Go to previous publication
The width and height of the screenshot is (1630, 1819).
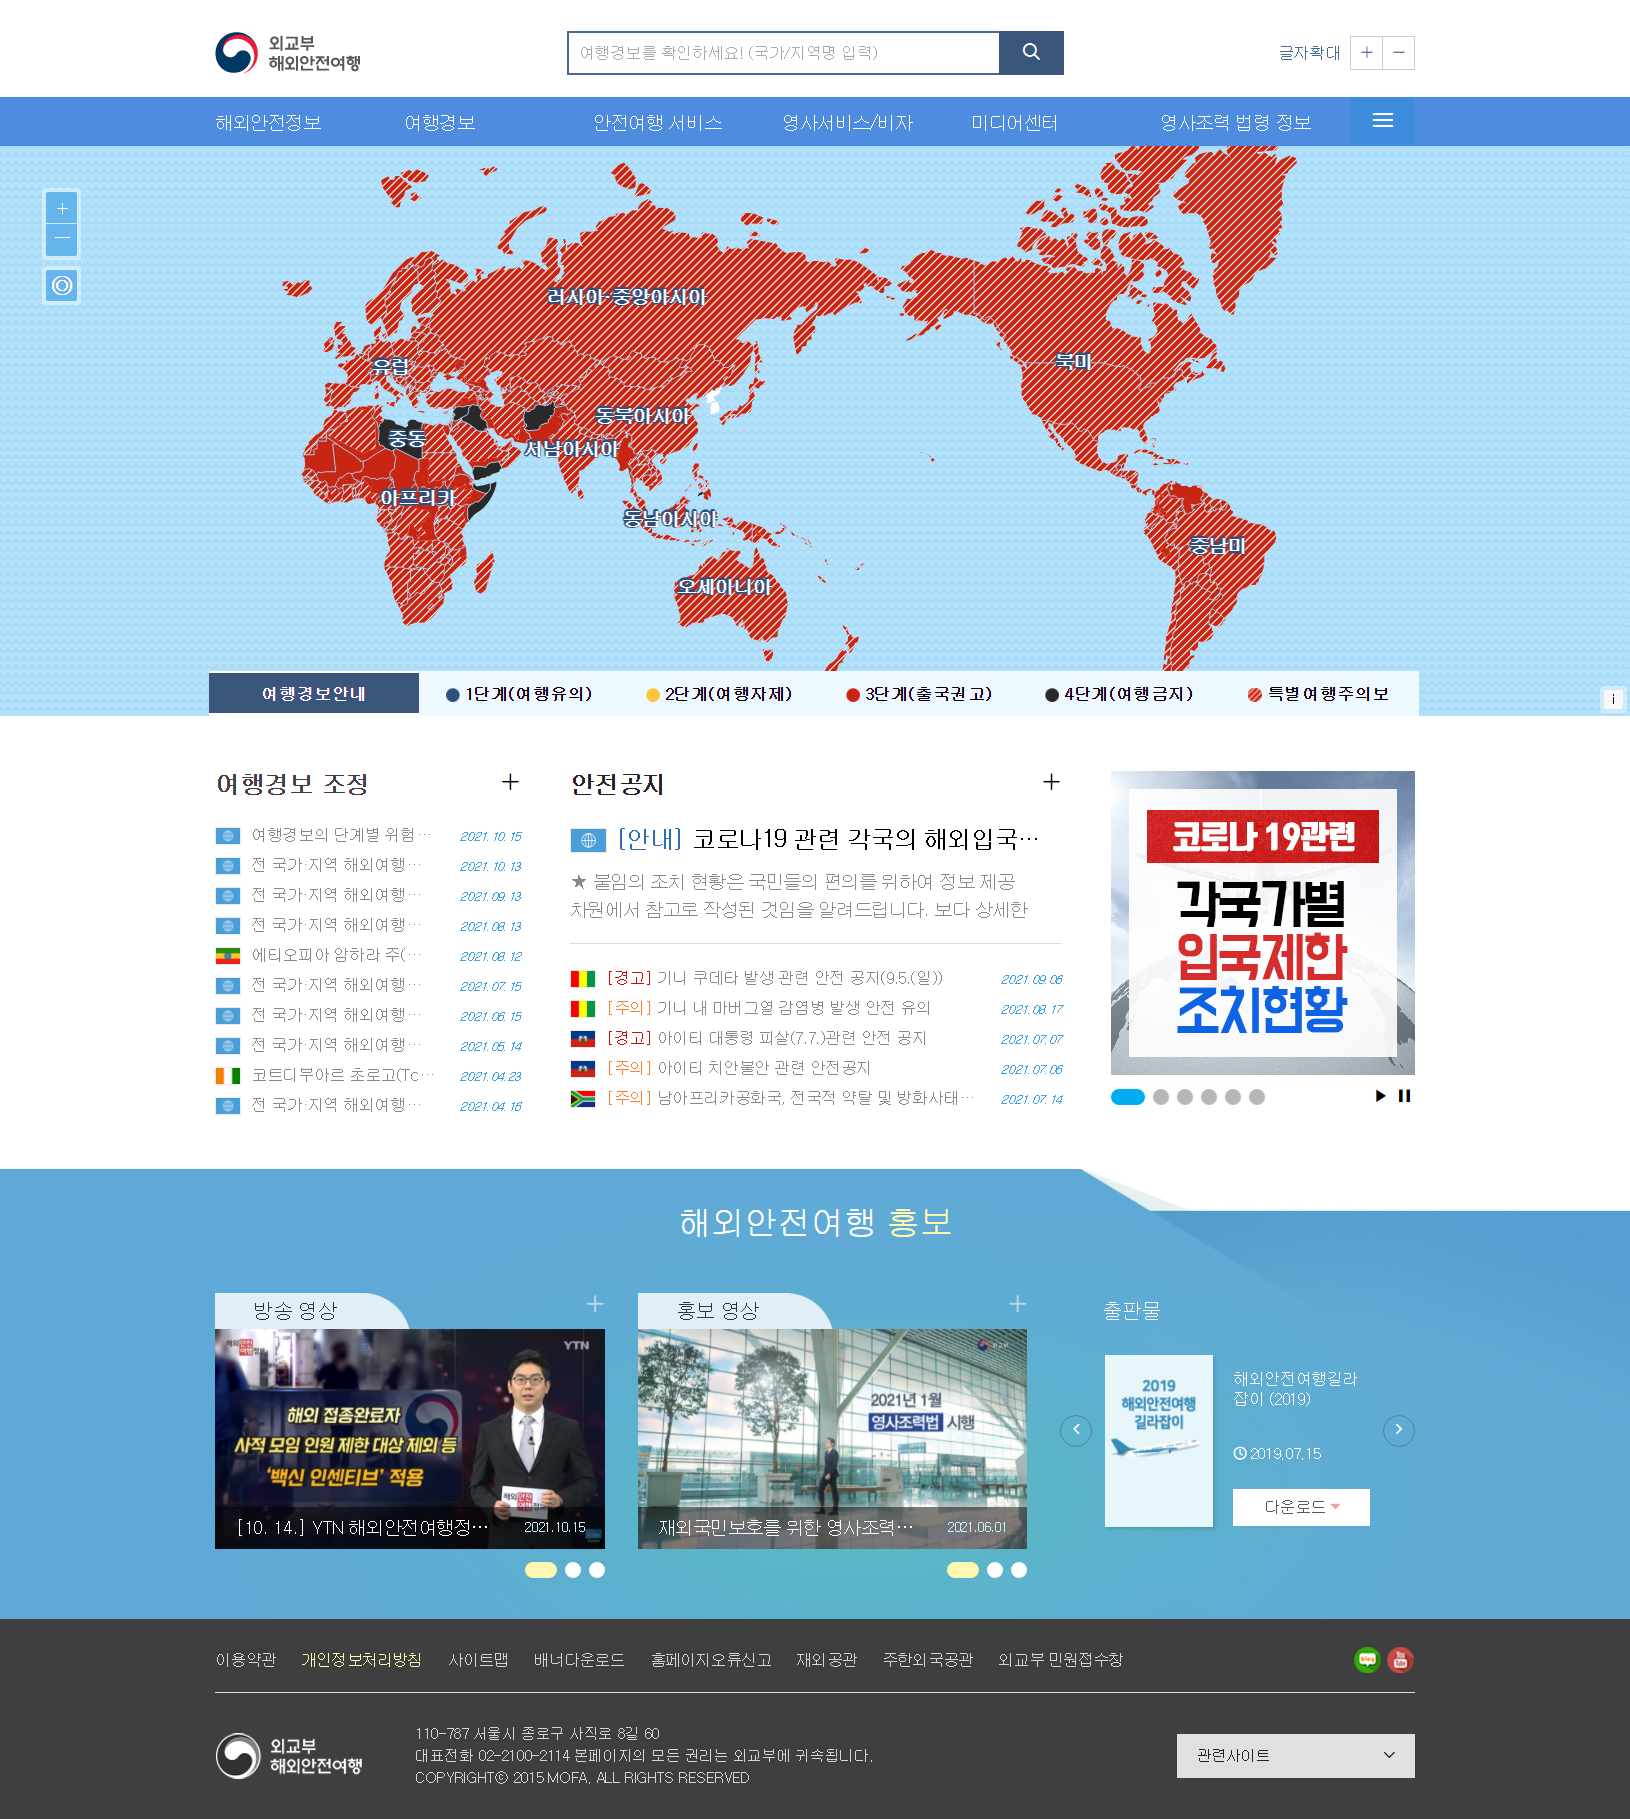(x=1076, y=1430)
